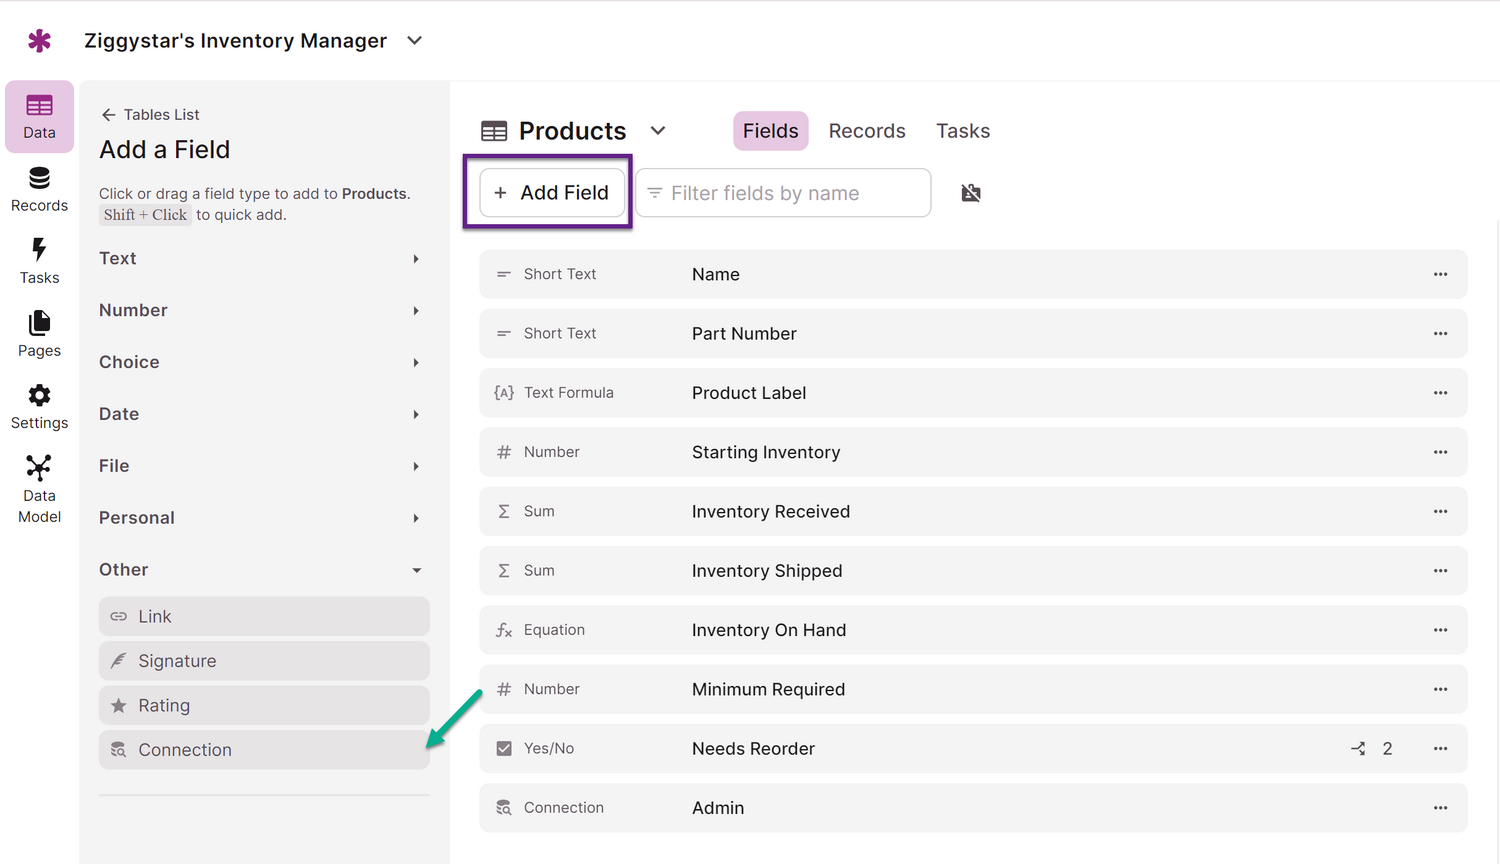This screenshot has width=1500, height=864.
Task: Click the Filter fields by name box
Action: tap(783, 193)
